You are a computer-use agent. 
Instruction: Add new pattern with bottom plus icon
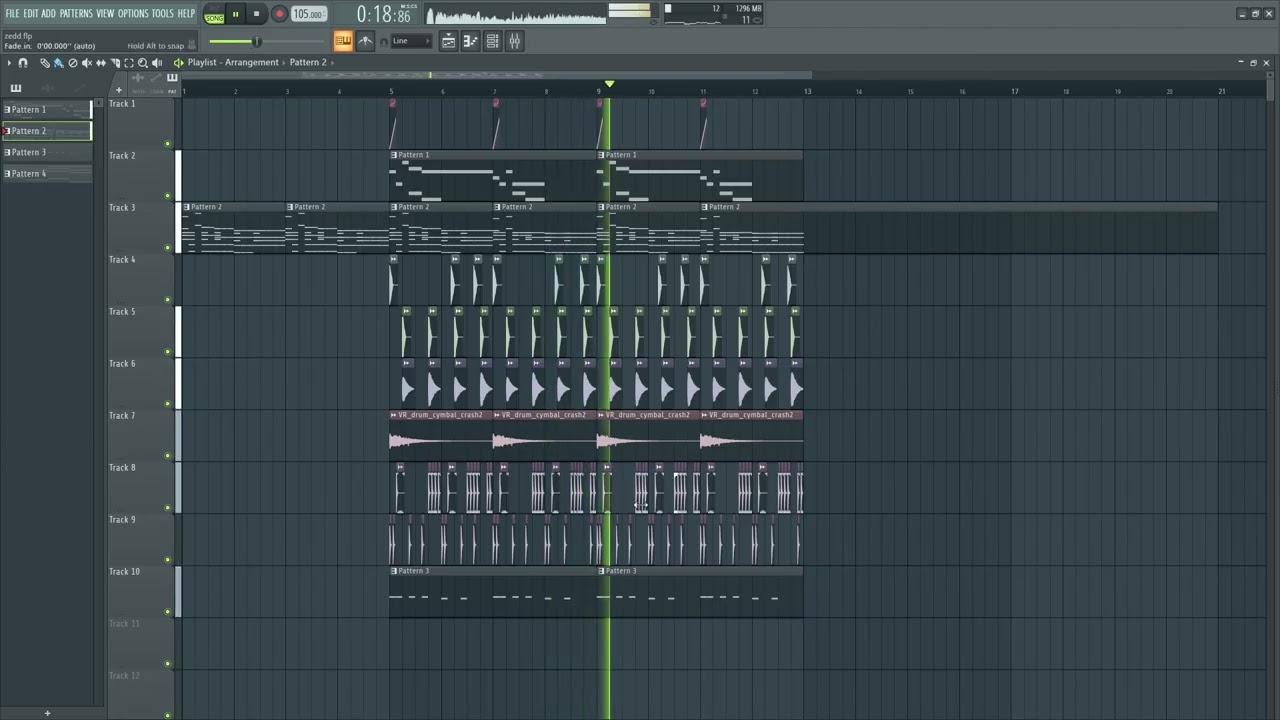tap(47, 713)
